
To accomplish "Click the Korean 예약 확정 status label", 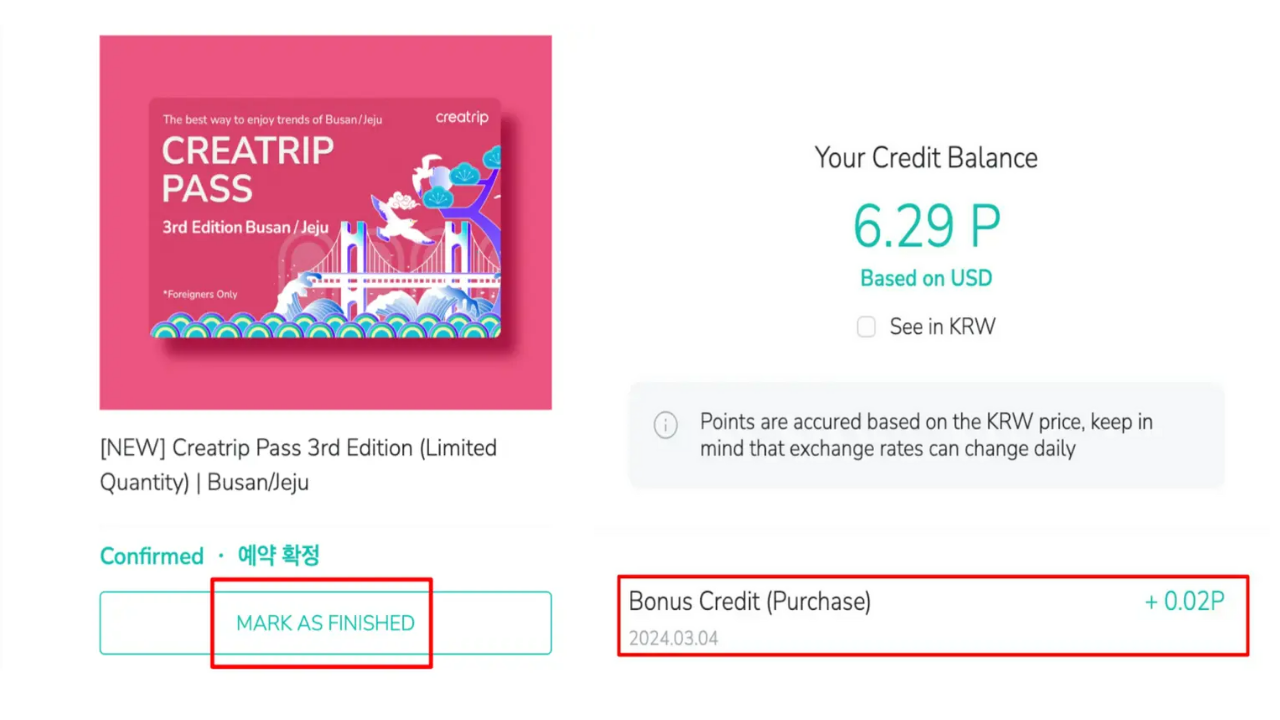I will (x=278, y=556).
